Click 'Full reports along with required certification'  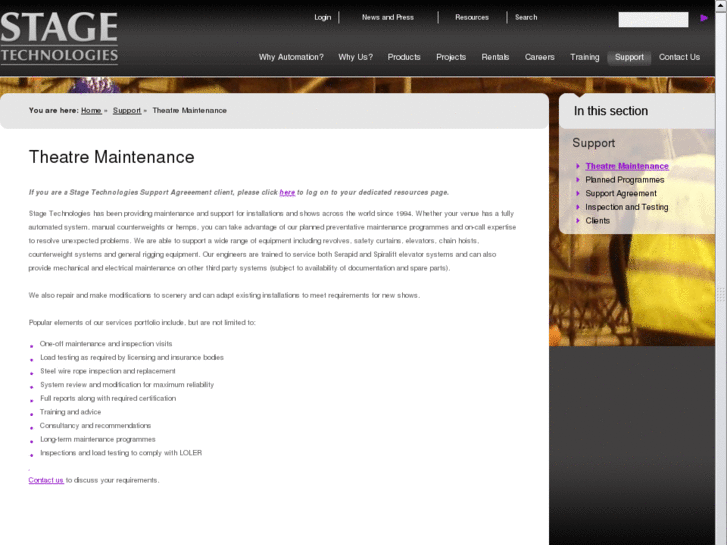click(108, 398)
